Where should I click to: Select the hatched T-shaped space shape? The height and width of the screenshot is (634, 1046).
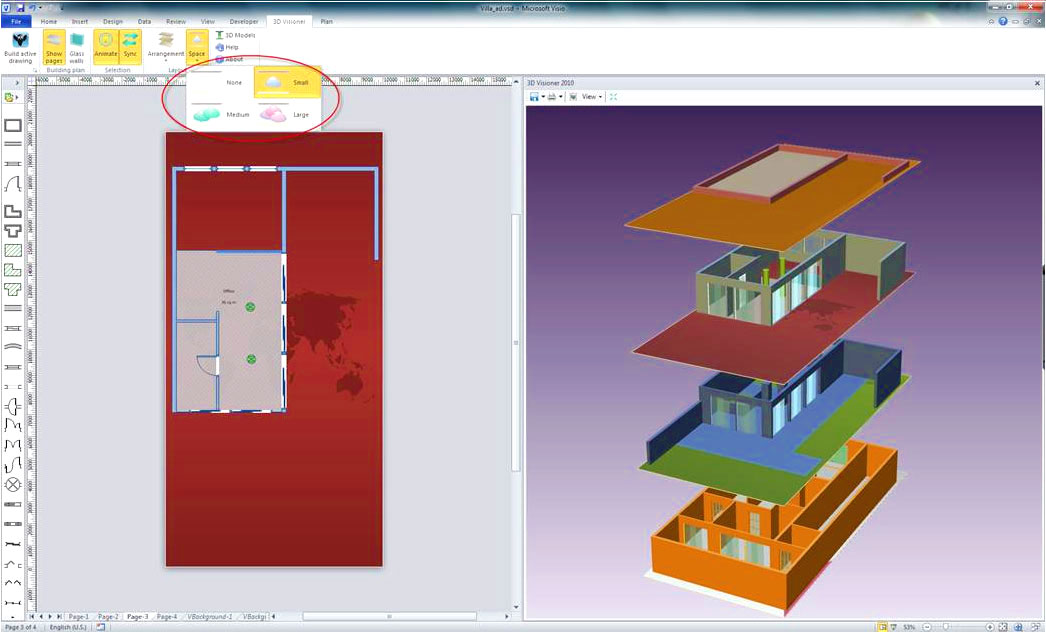13,290
